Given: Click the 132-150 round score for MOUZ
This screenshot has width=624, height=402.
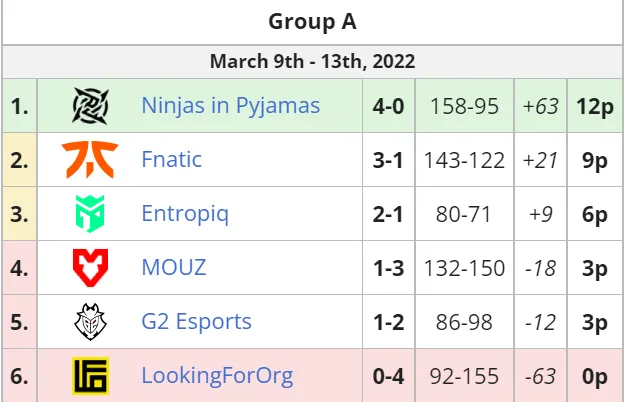Looking at the screenshot, I should click(x=464, y=268).
